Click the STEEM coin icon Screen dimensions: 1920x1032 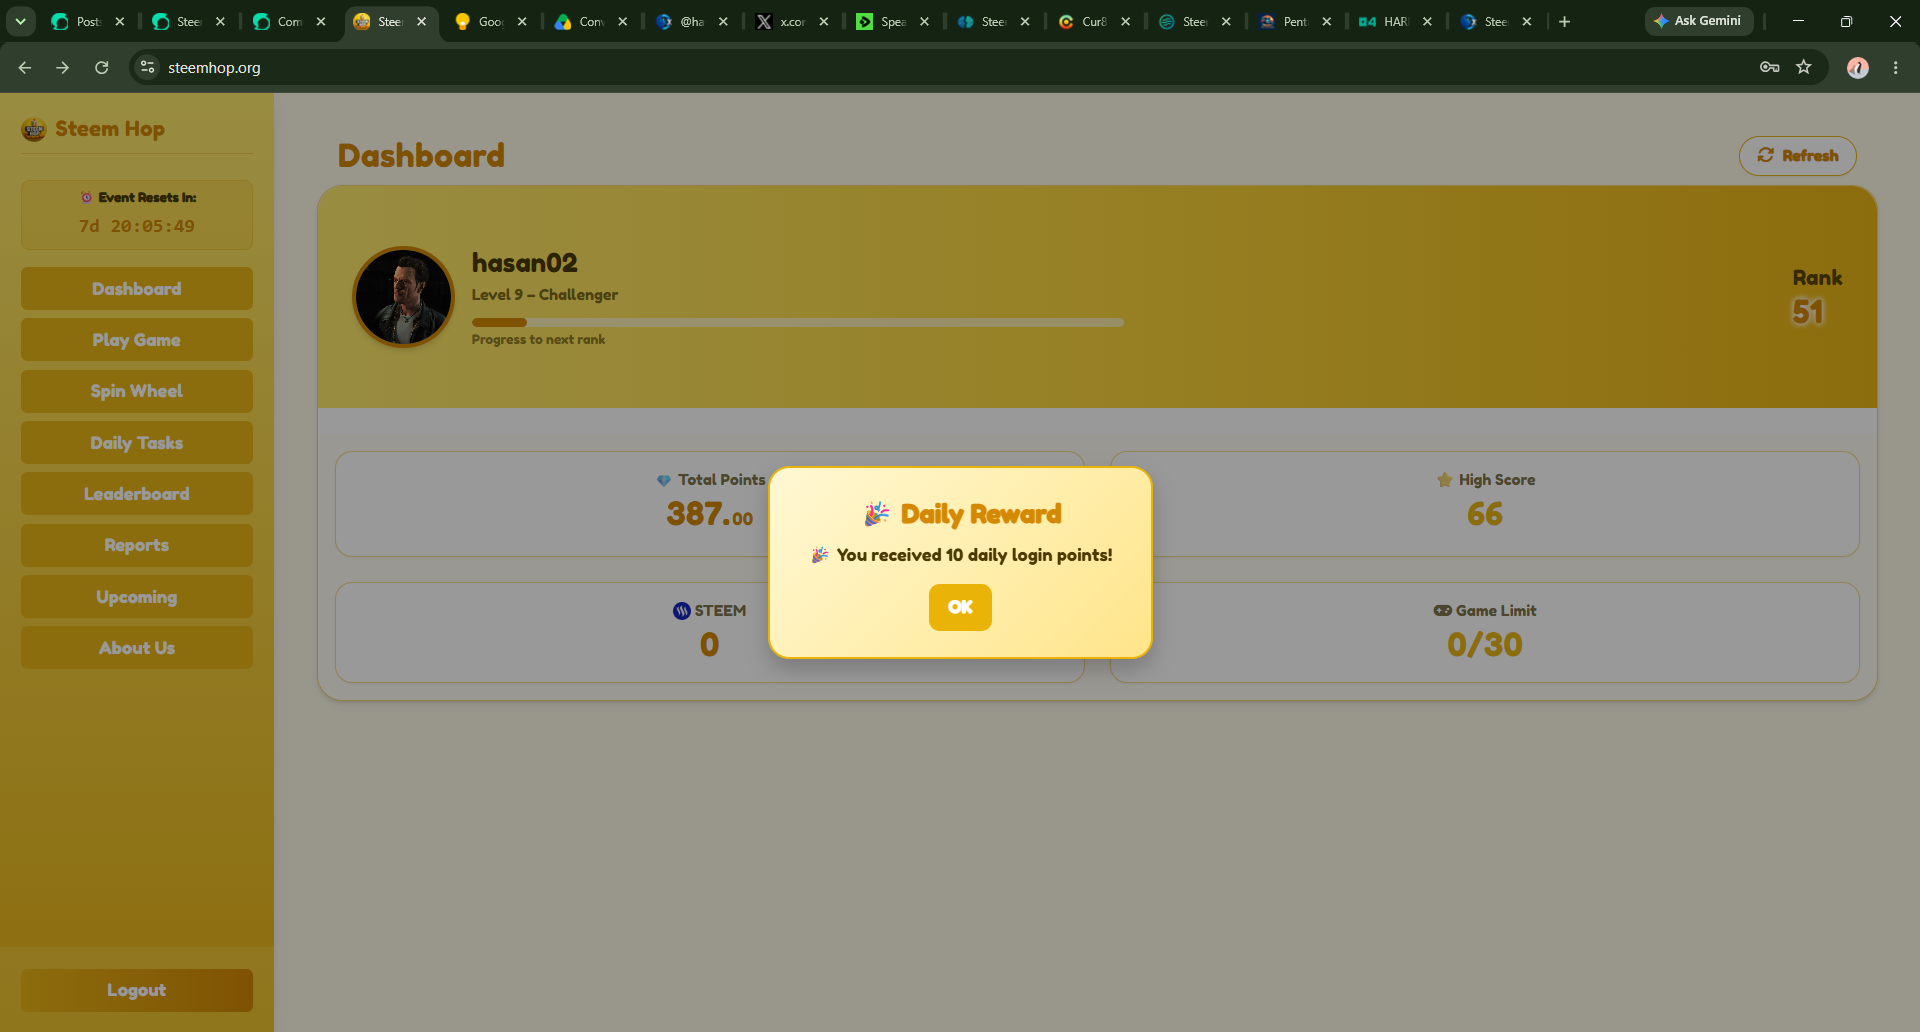pos(682,611)
